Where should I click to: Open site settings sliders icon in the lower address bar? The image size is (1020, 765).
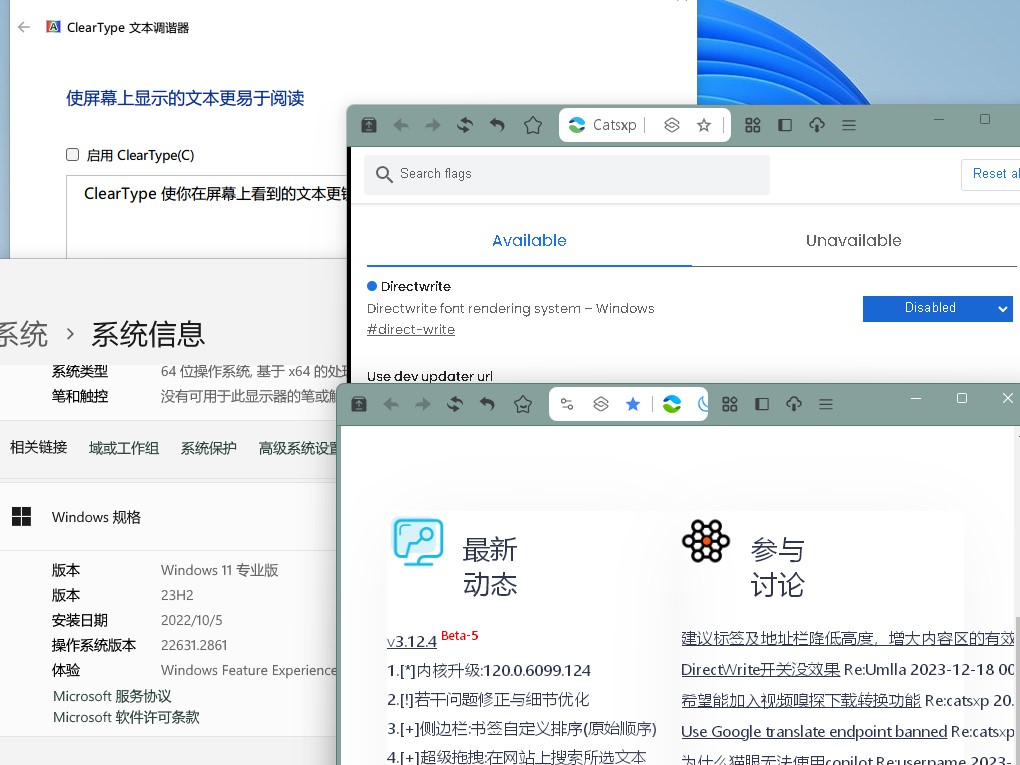click(567, 405)
